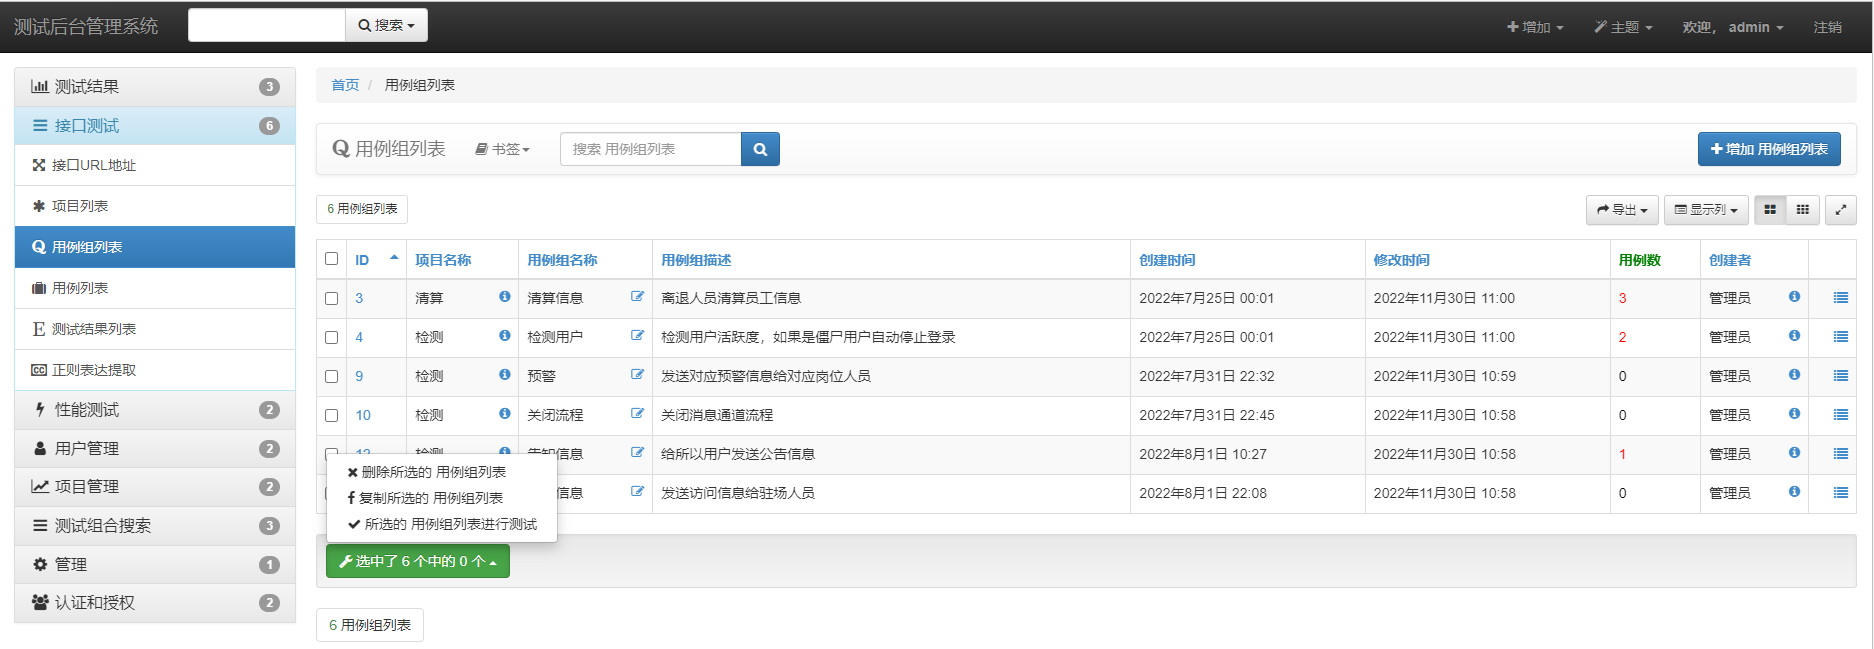Choose 删除所选的 用例组列表 action

(427, 472)
